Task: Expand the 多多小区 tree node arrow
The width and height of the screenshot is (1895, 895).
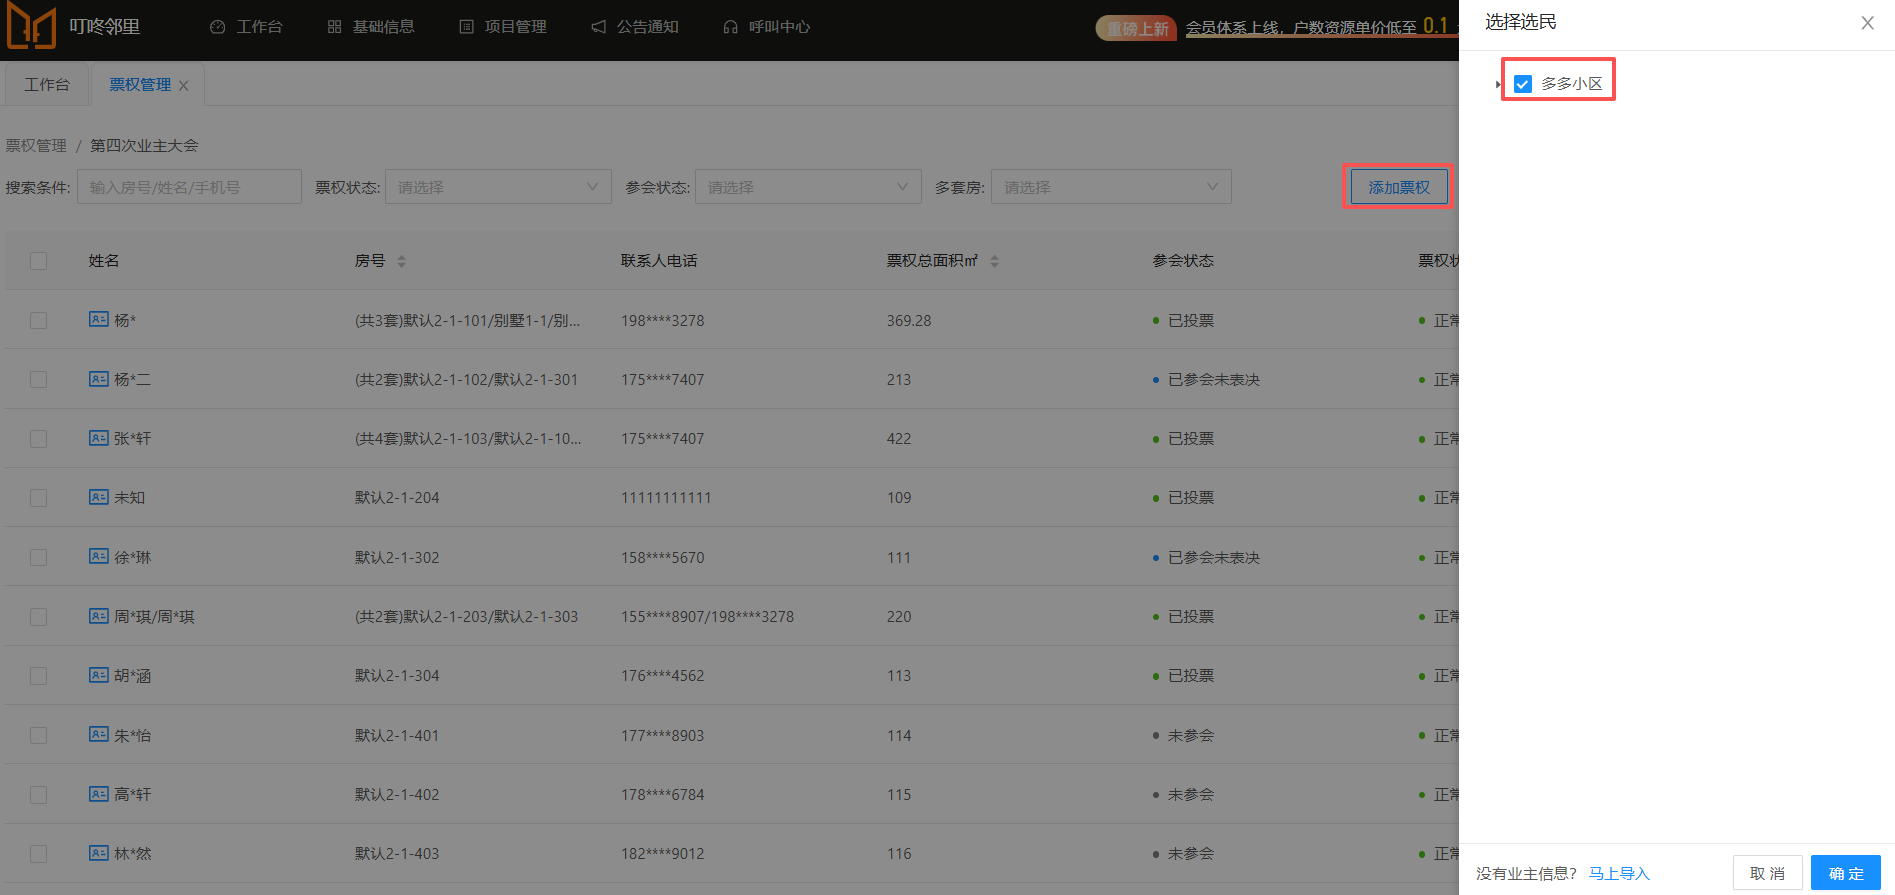Action: (1498, 84)
